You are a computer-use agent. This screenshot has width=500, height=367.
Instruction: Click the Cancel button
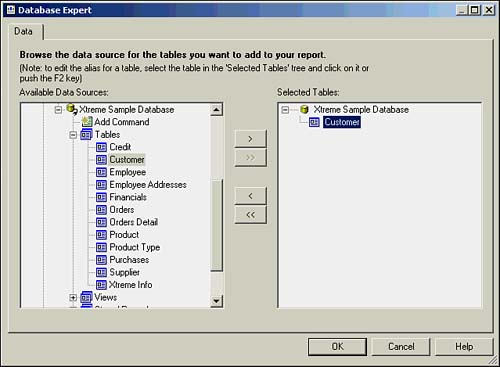[401, 347]
